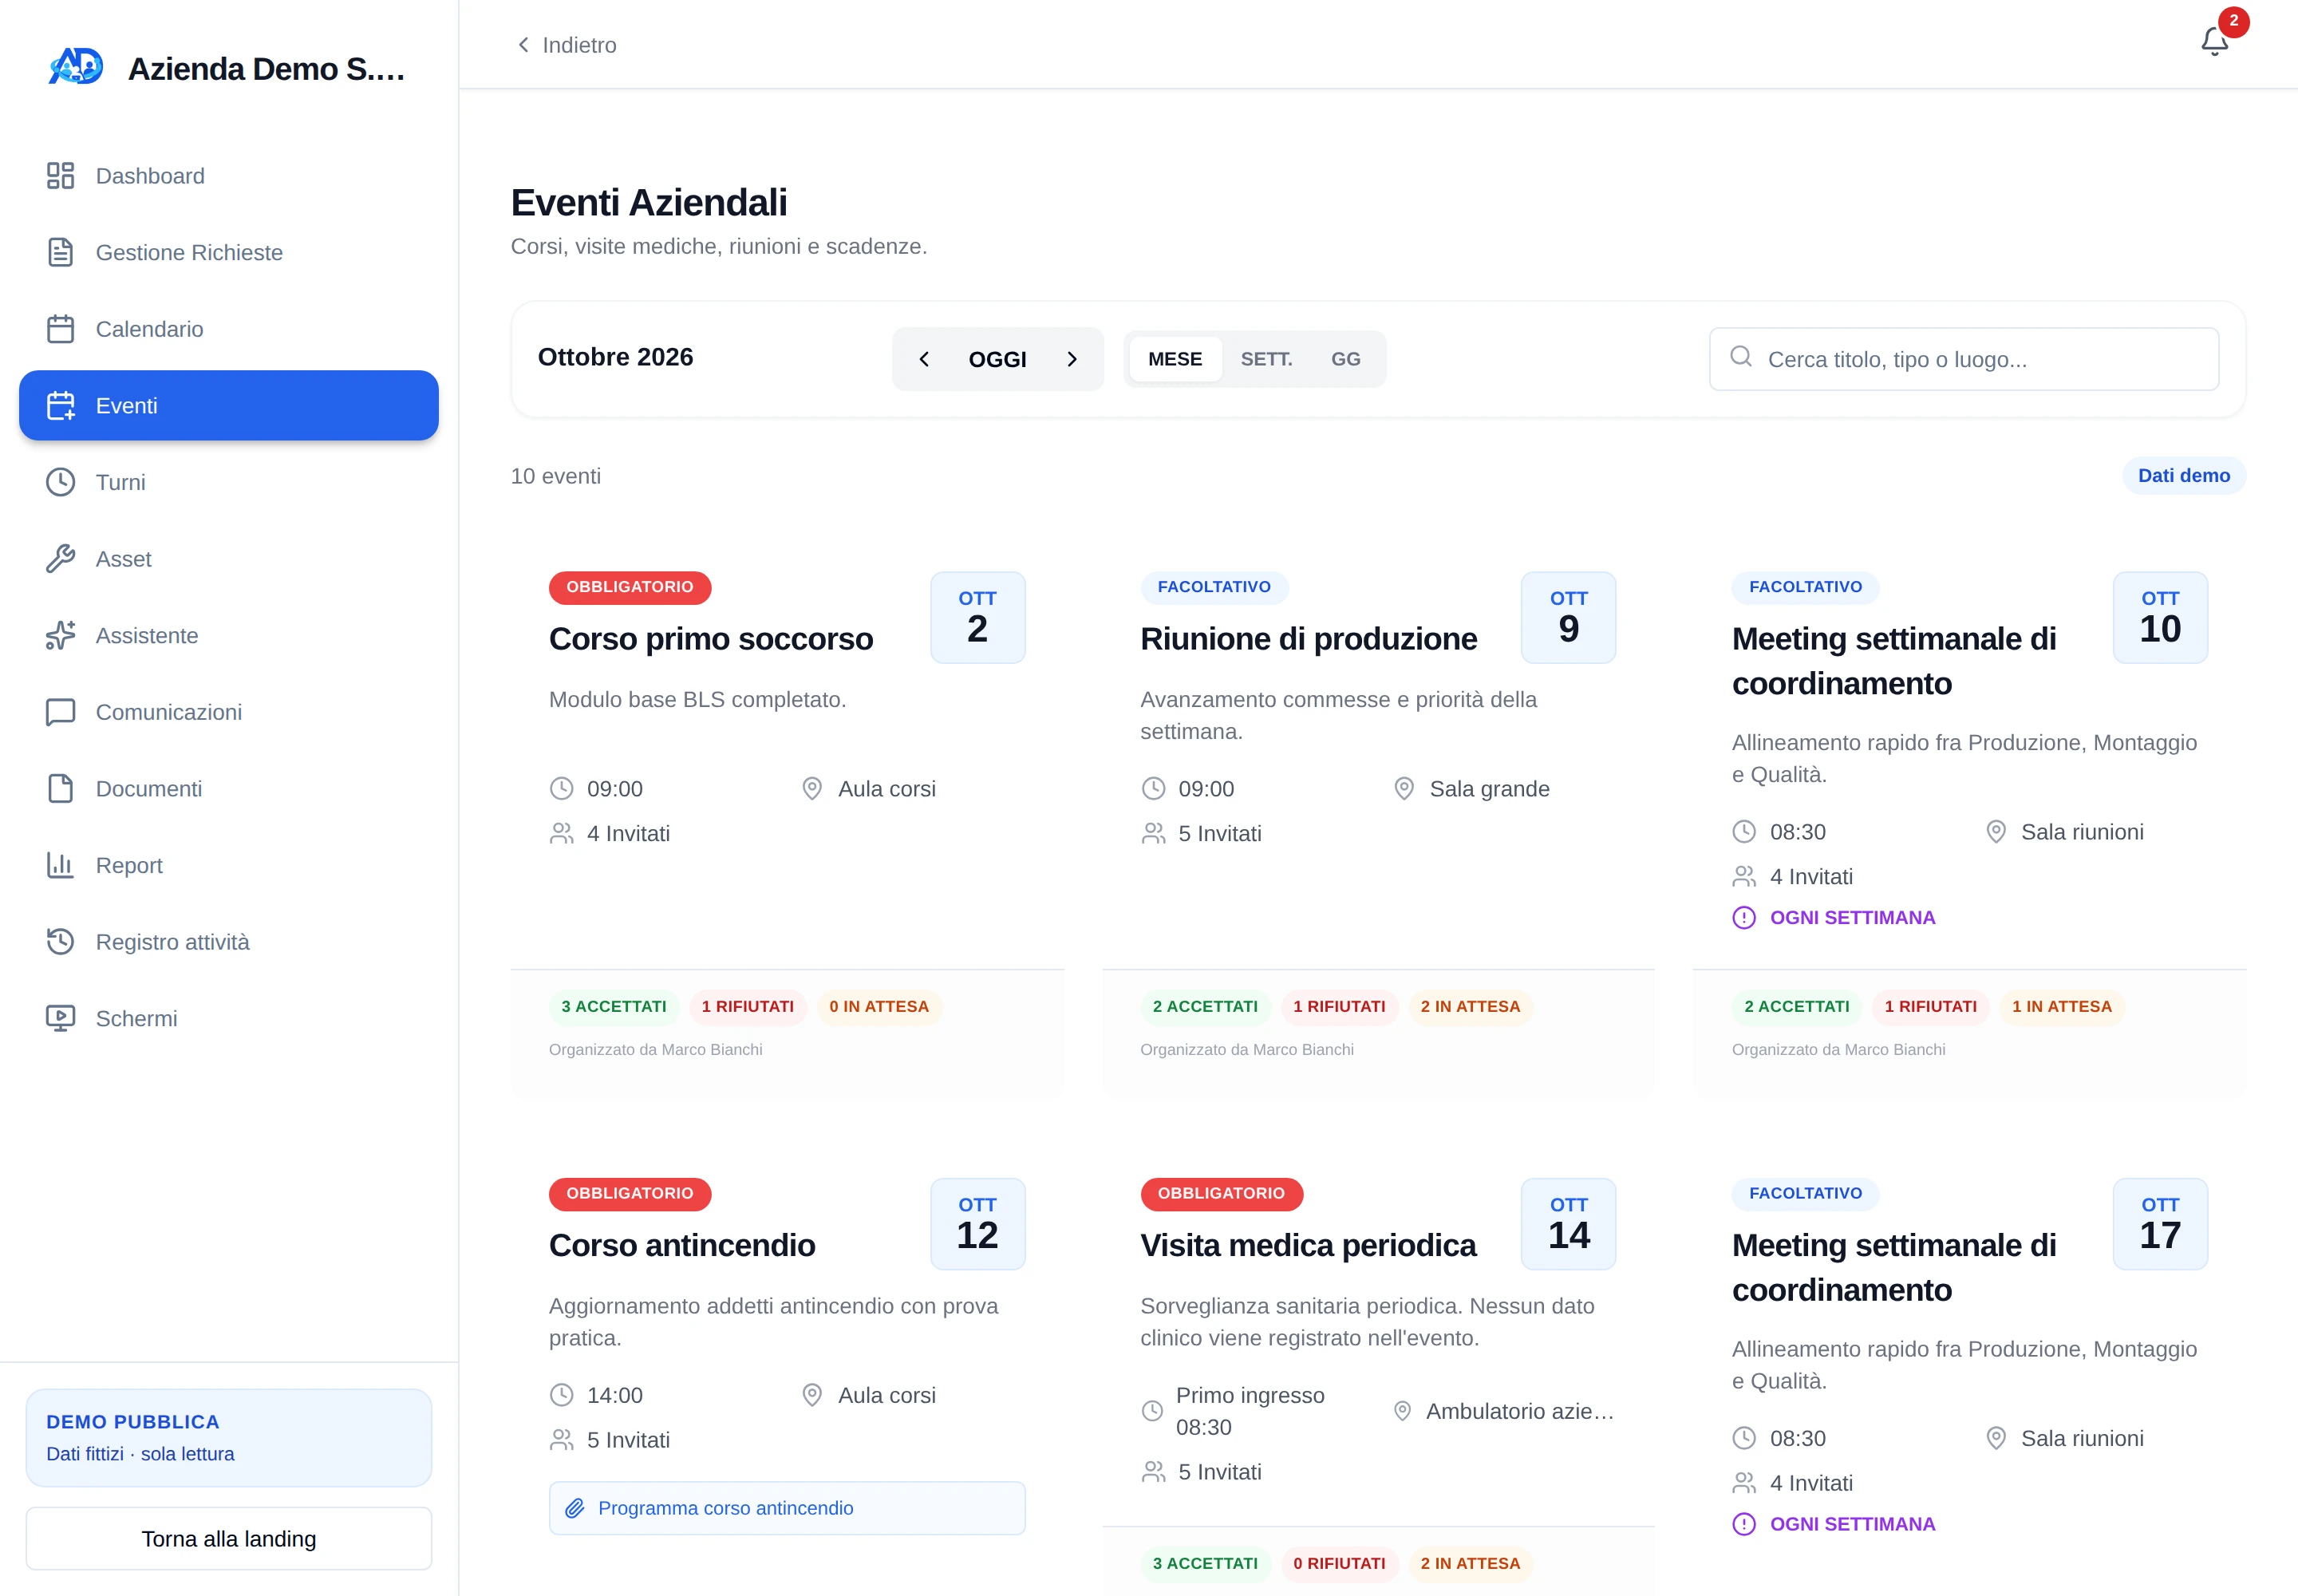Click the Report bar chart icon
The image size is (2298, 1596).
click(60, 865)
